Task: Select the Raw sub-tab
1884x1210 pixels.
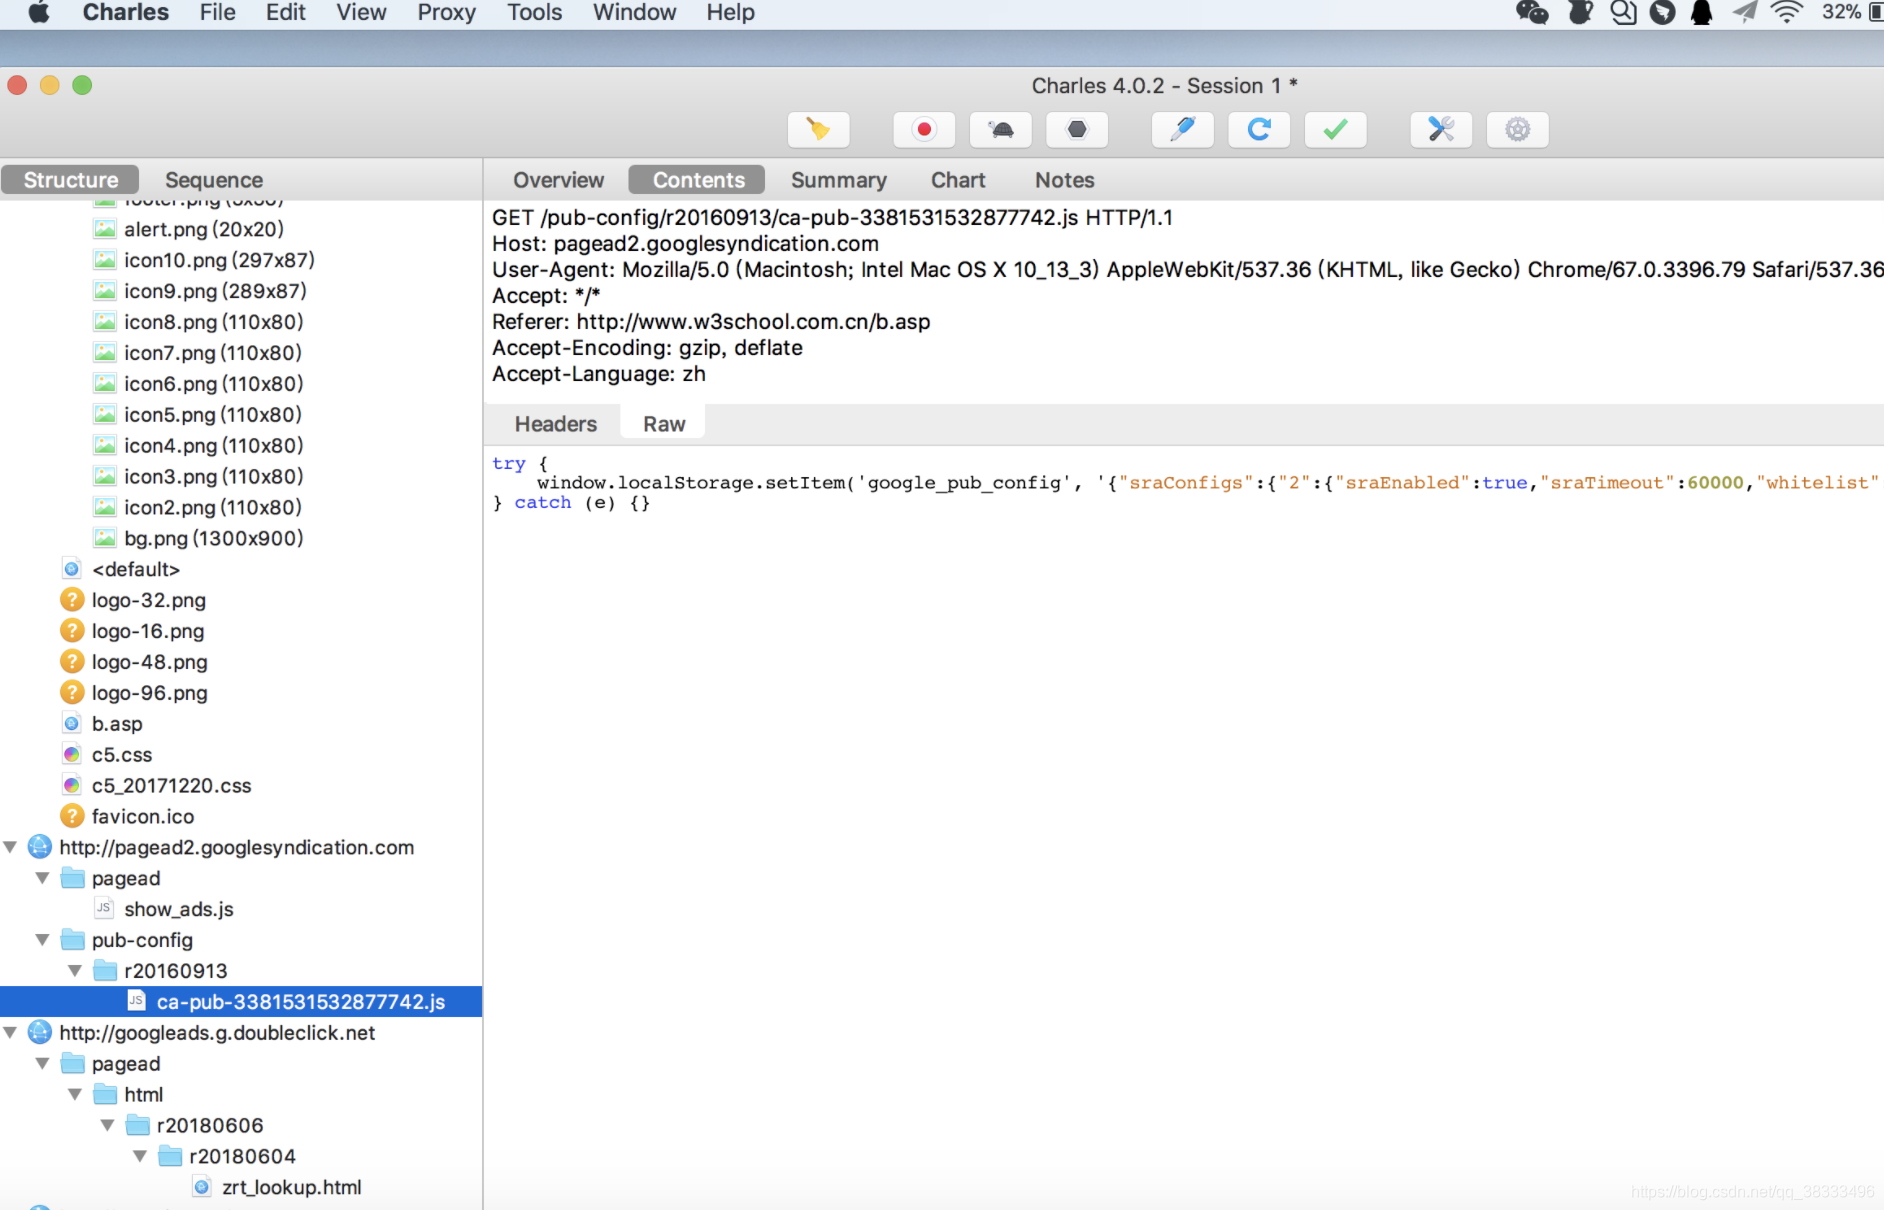Action: (x=664, y=424)
